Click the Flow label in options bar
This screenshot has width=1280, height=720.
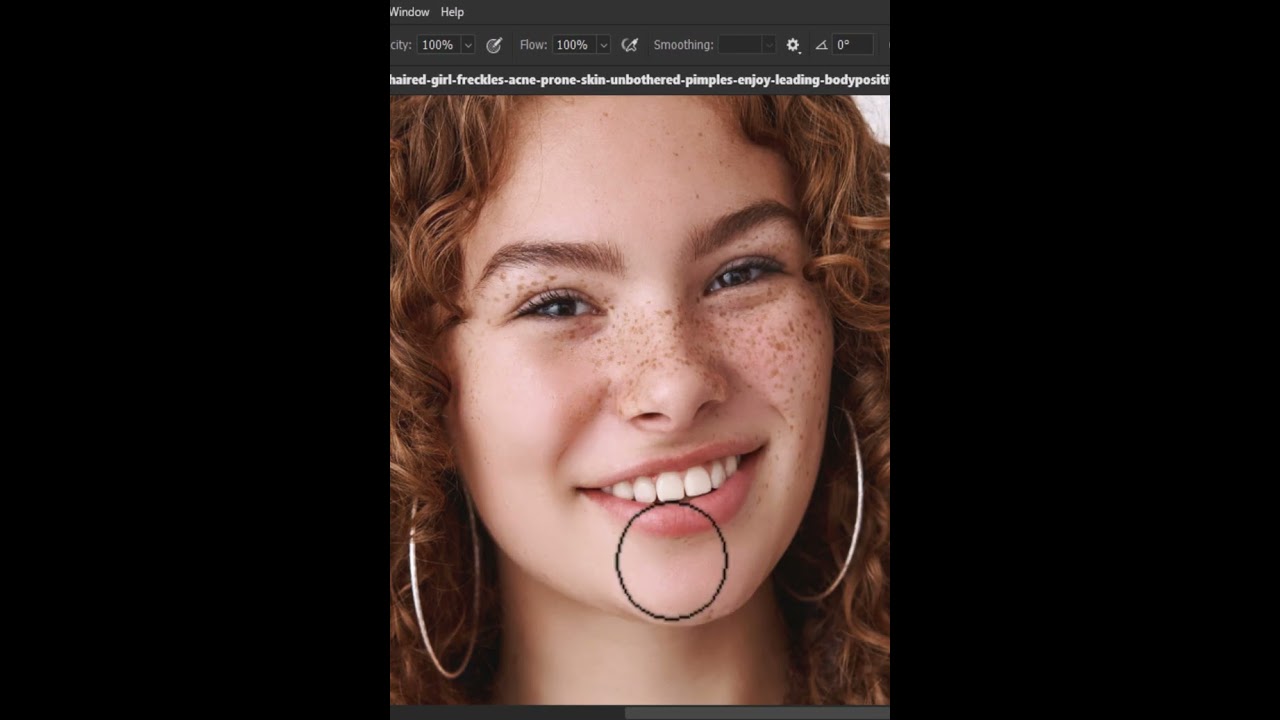[x=533, y=45]
